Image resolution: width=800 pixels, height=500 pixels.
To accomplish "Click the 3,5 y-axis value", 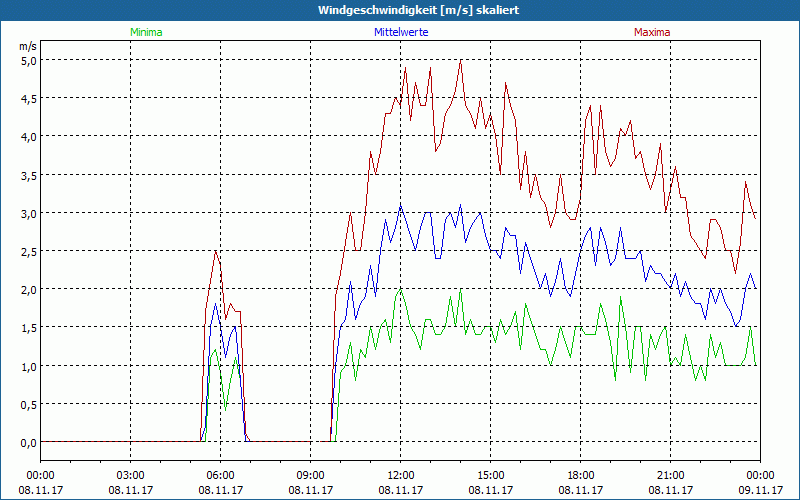I will coord(29,175).
